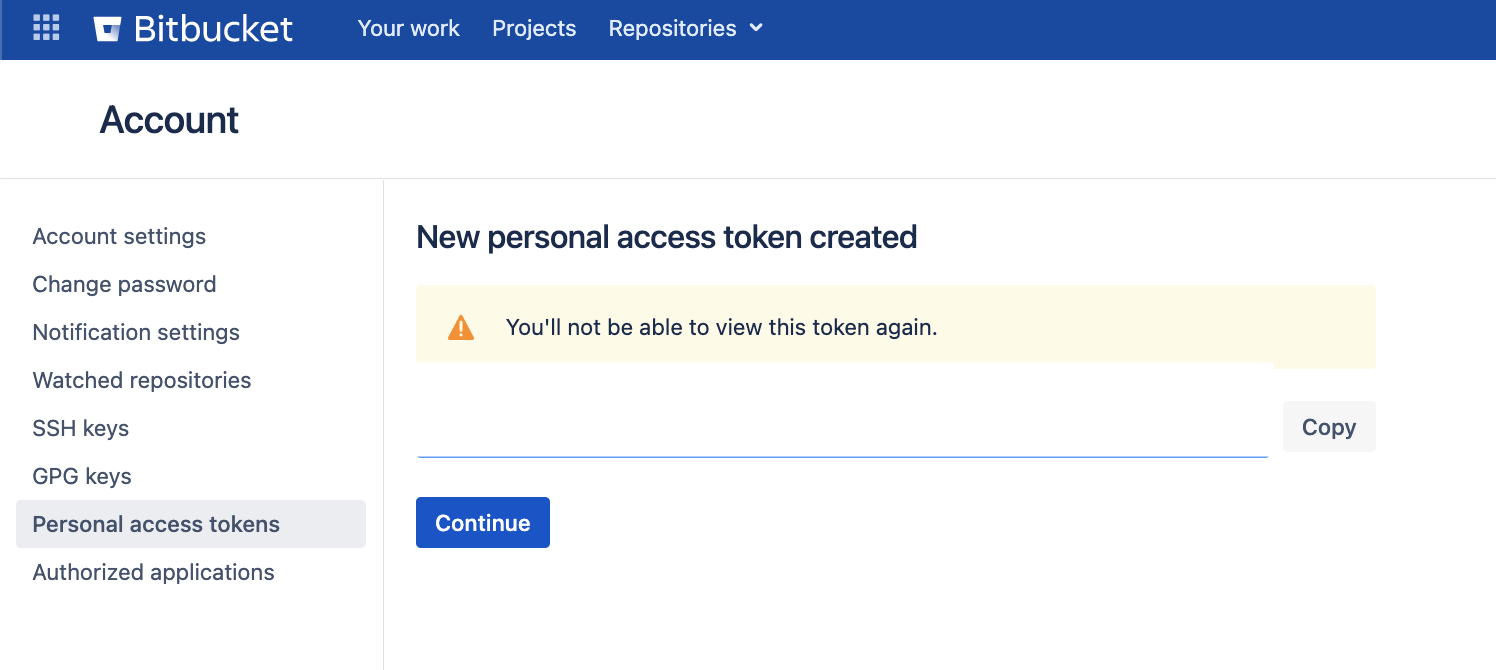
Task: Select the generated token text field
Action: pos(842,427)
